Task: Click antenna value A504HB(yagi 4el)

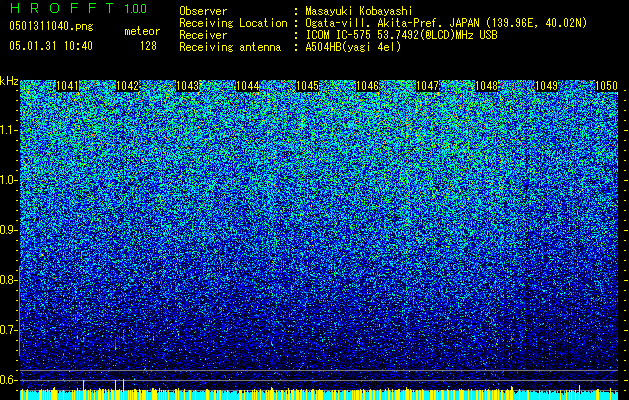Action: point(353,47)
